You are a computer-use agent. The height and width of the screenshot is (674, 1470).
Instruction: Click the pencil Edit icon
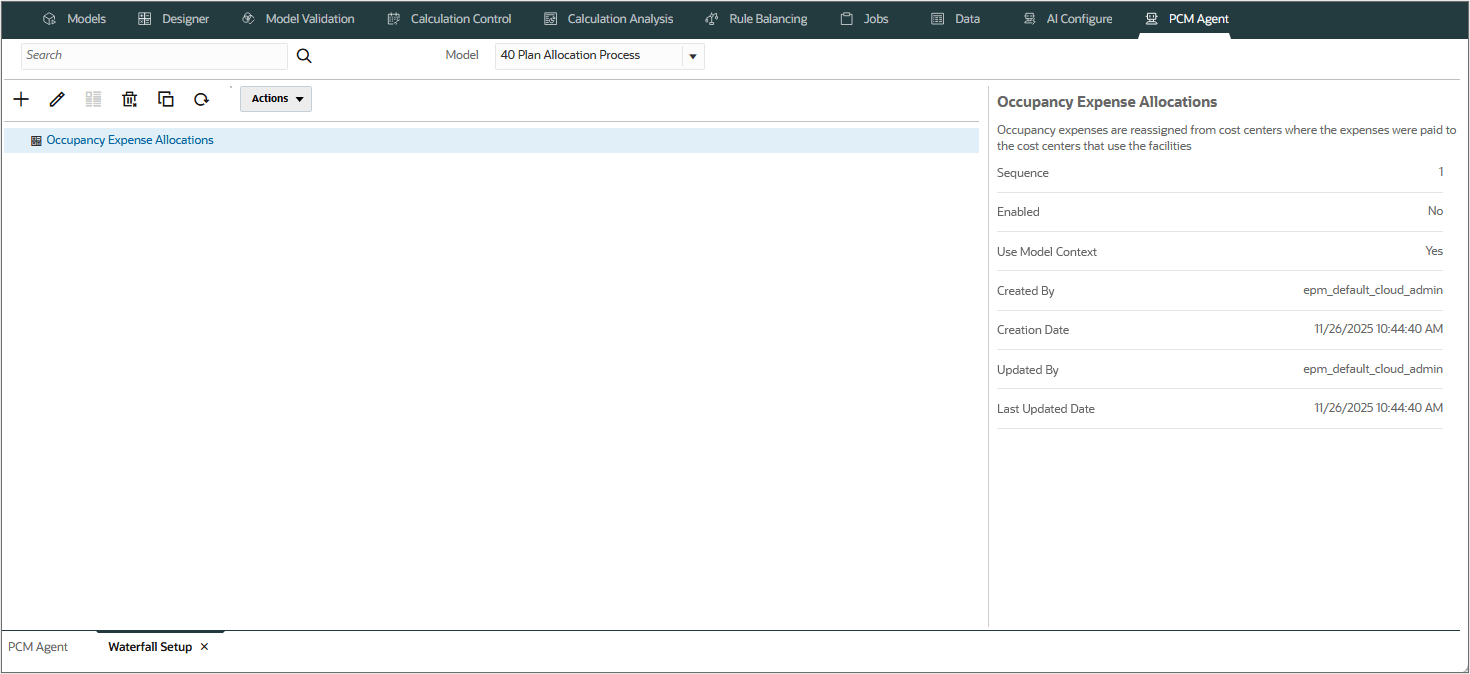point(57,99)
